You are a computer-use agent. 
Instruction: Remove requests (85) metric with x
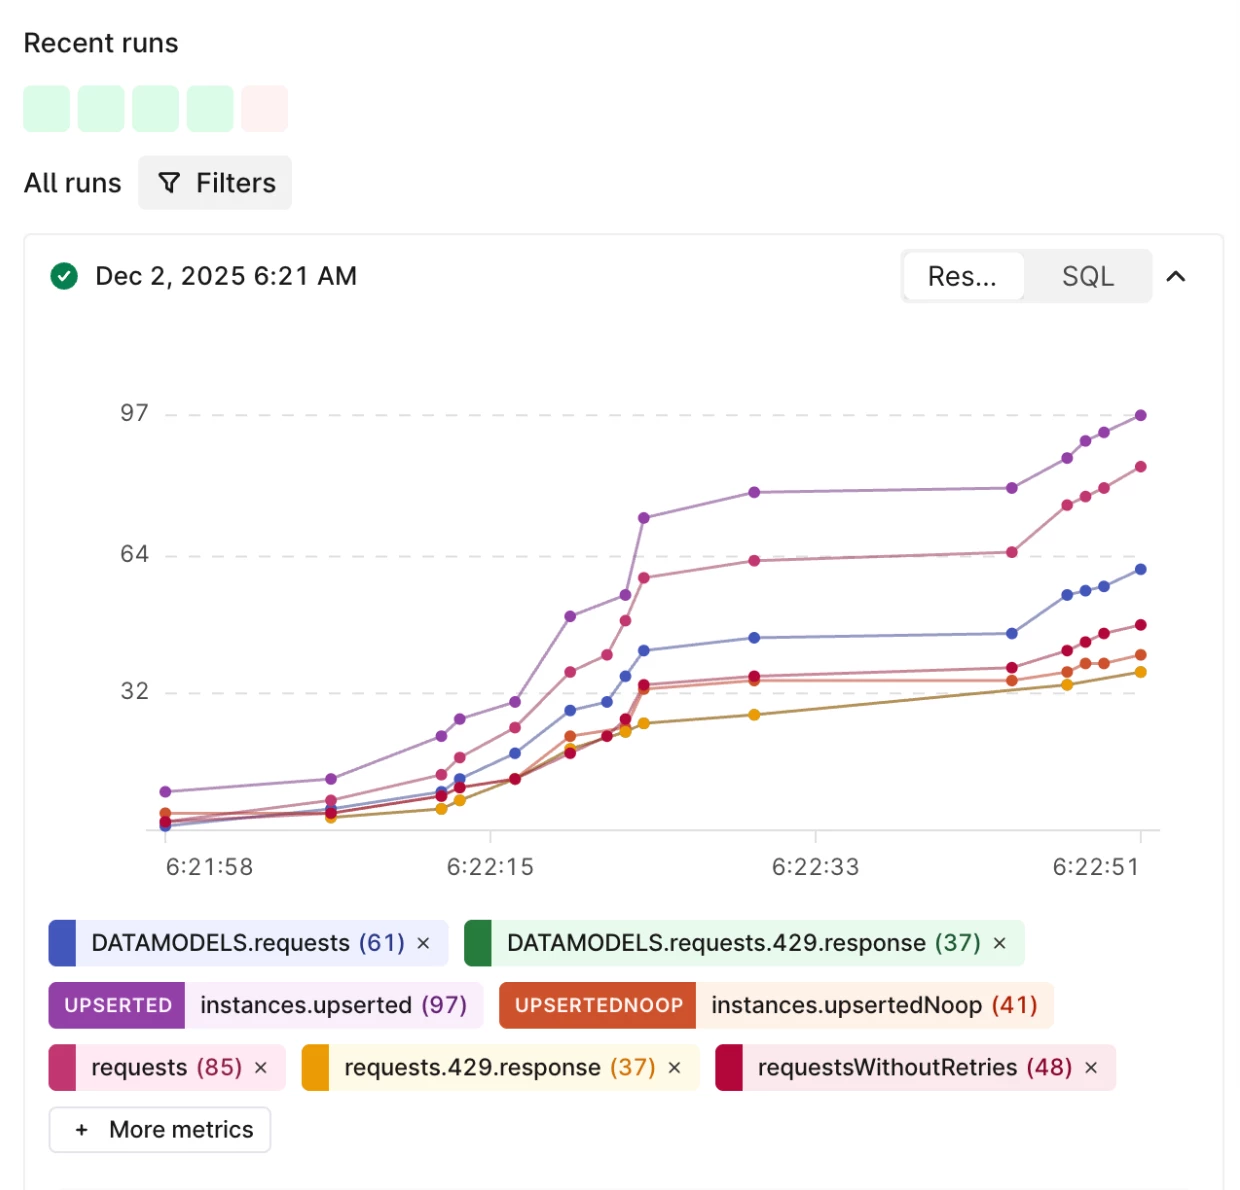pyautogui.click(x=261, y=1068)
